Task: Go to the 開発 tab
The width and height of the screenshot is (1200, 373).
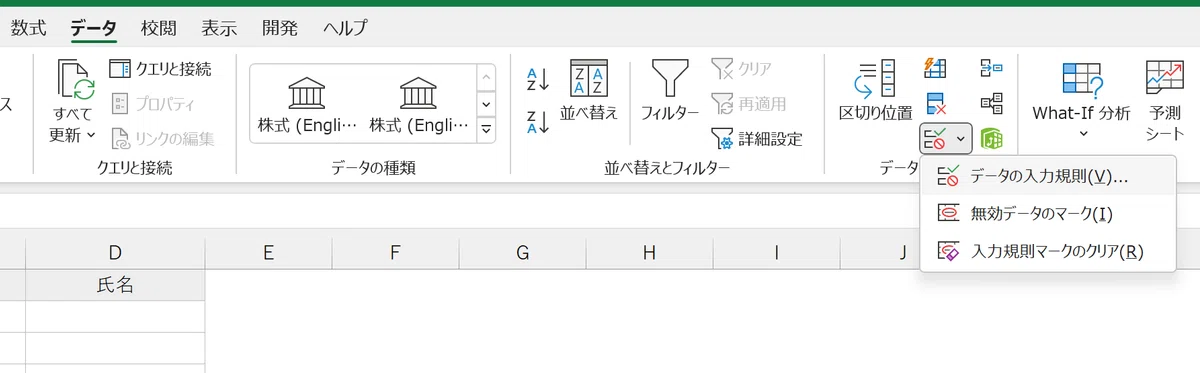Action: point(279,28)
